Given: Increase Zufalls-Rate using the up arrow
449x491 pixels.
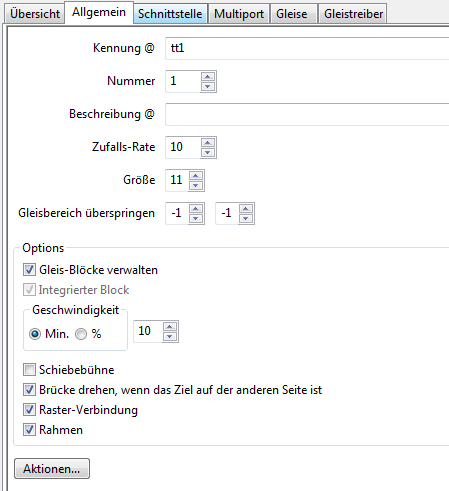Looking at the screenshot, I should point(208,143).
